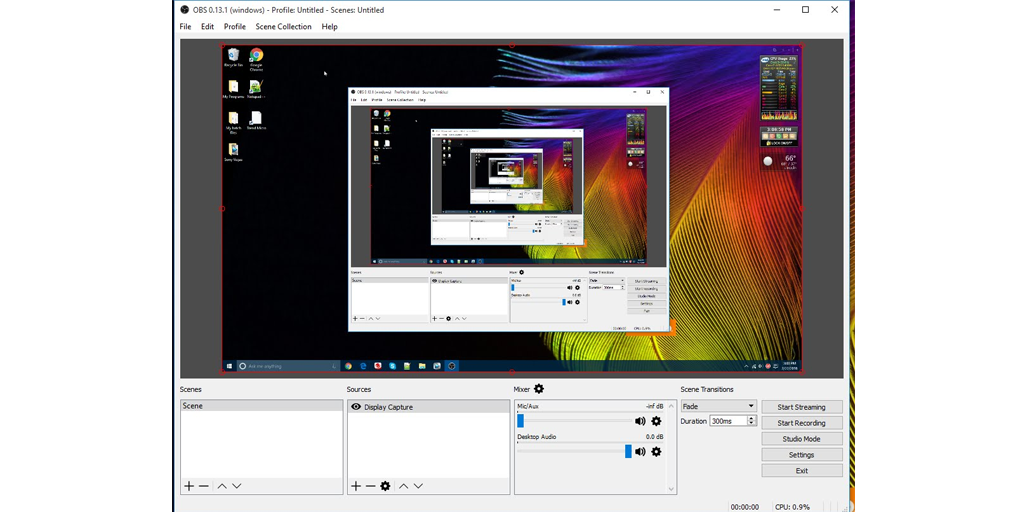Click the Google Chrome desktop icon in the preview
Viewport: 1024px width, 512px height.
[256, 58]
